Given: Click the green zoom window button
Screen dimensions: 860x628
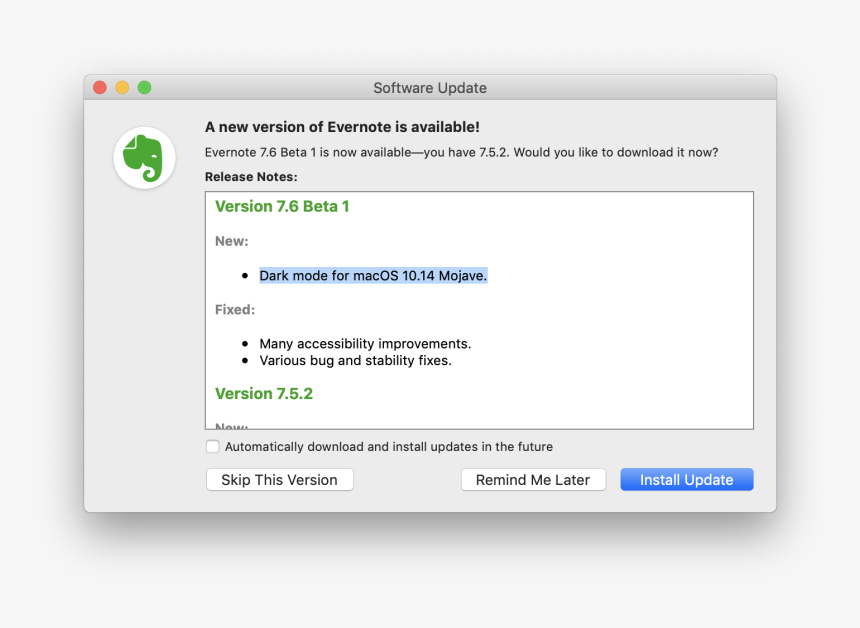Looking at the screenshot, I should click(144, 87).
